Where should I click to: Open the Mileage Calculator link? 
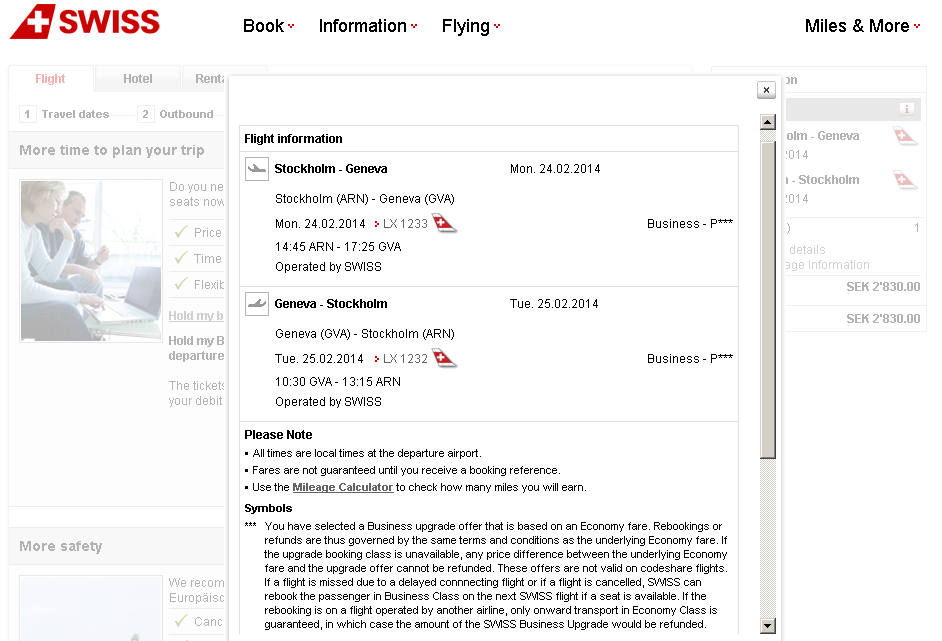tap(342, 487)
